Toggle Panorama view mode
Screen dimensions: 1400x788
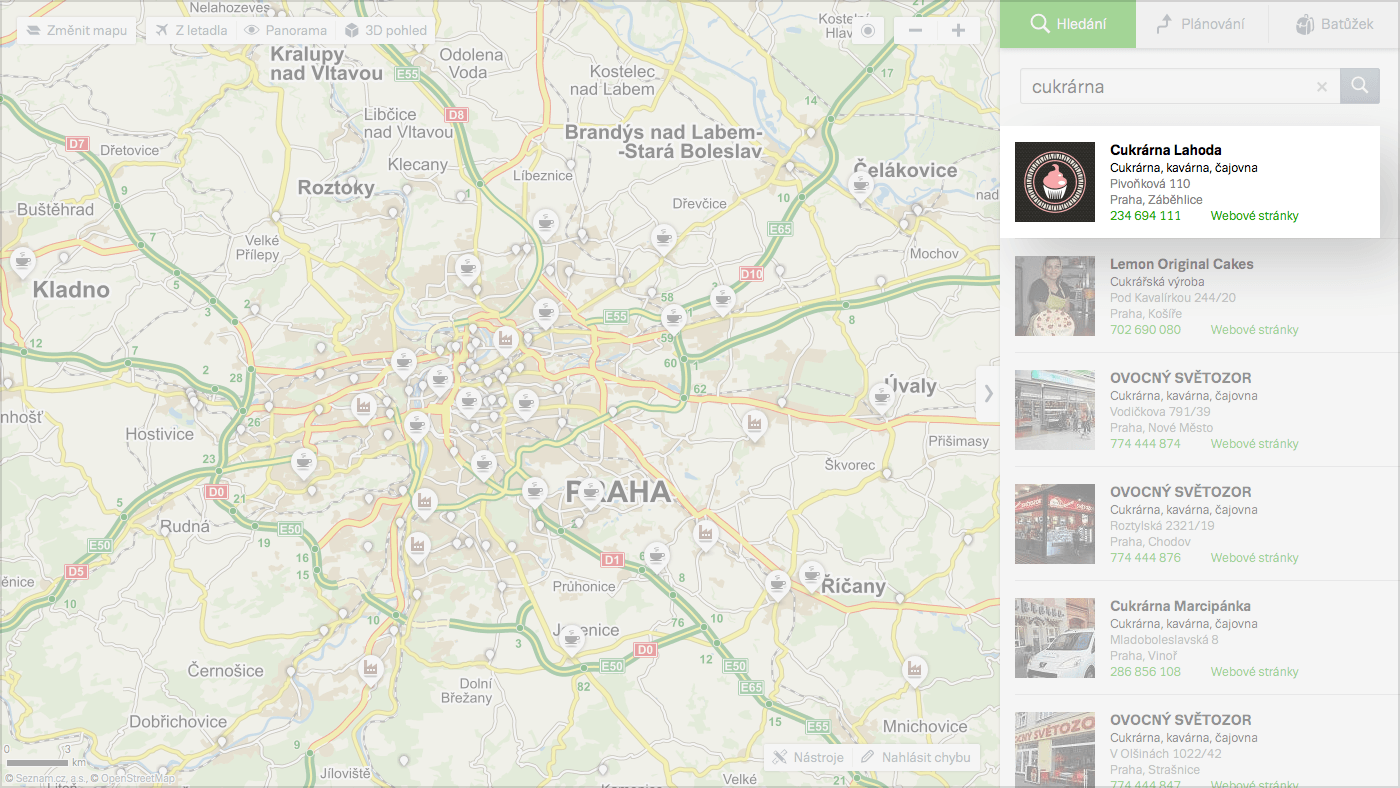pyautogui.click(x=285, y=30)
